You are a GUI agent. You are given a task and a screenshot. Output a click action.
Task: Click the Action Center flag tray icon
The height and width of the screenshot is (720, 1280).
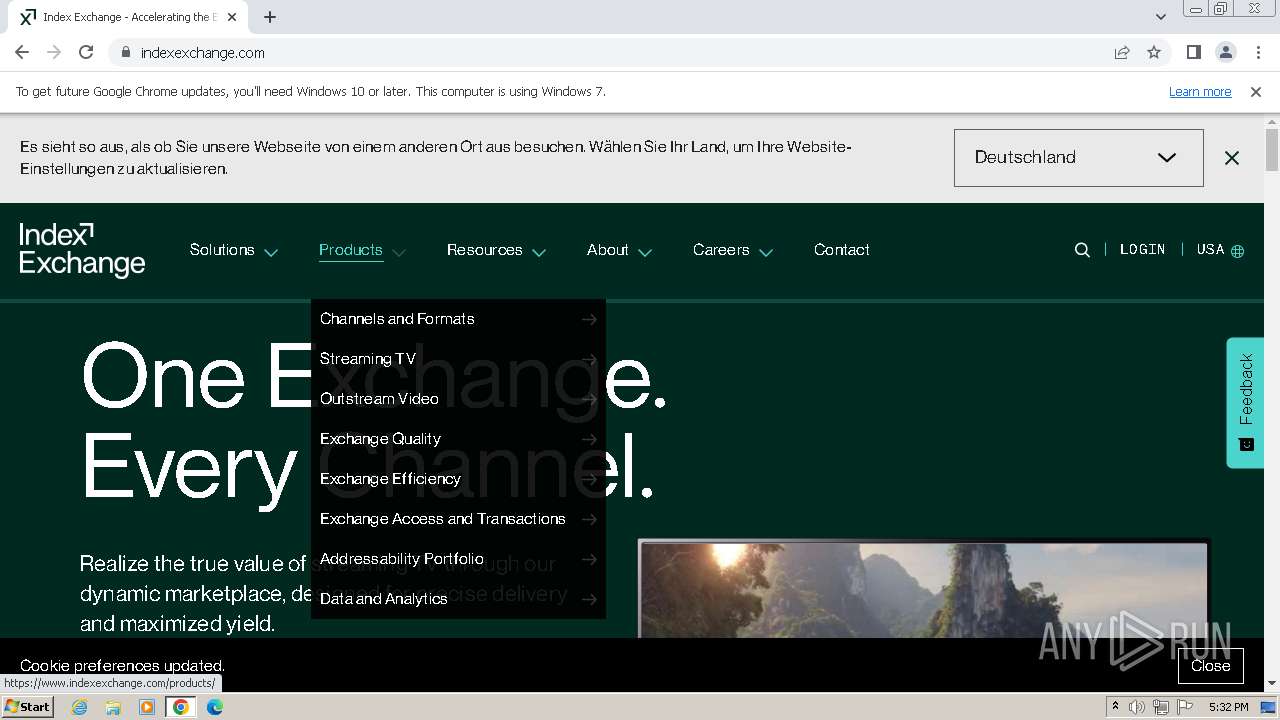point(1185,707)
